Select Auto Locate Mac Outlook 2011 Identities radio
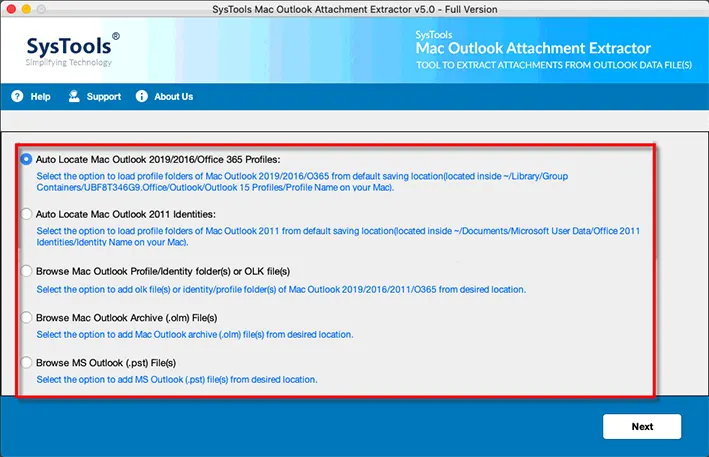 26,214
